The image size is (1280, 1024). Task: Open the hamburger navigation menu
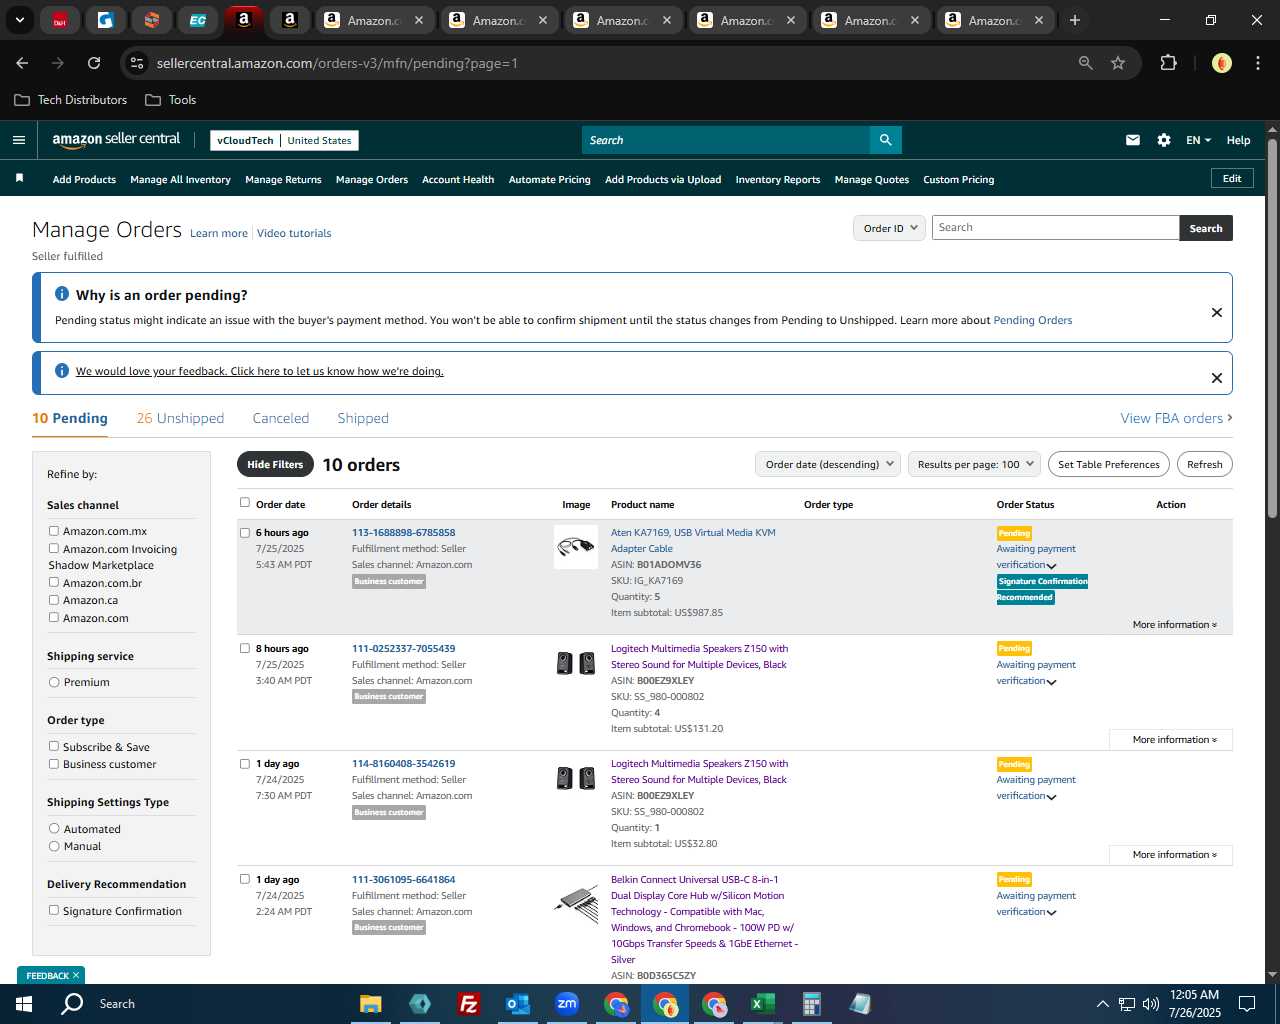point(18,140)
